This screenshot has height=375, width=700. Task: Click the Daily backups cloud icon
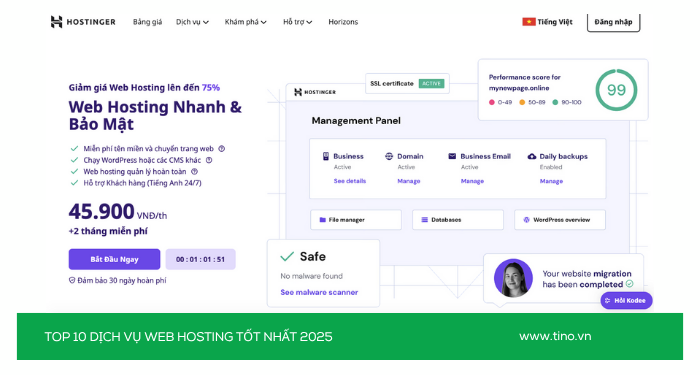532,156
